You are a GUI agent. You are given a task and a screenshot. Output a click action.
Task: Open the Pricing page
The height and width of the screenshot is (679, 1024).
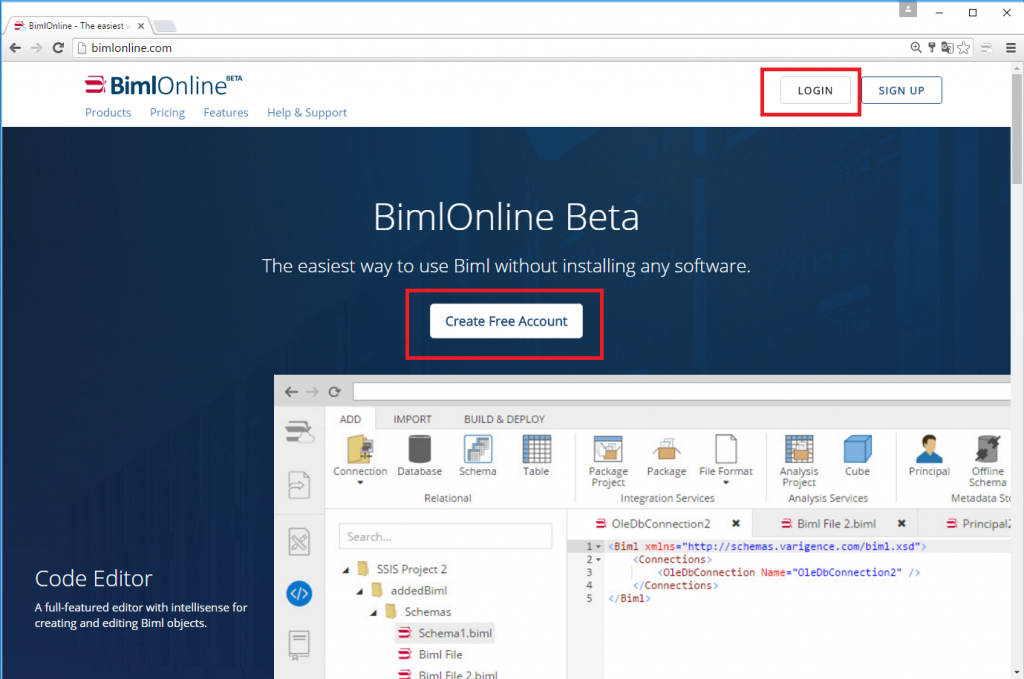pos(167,112)
